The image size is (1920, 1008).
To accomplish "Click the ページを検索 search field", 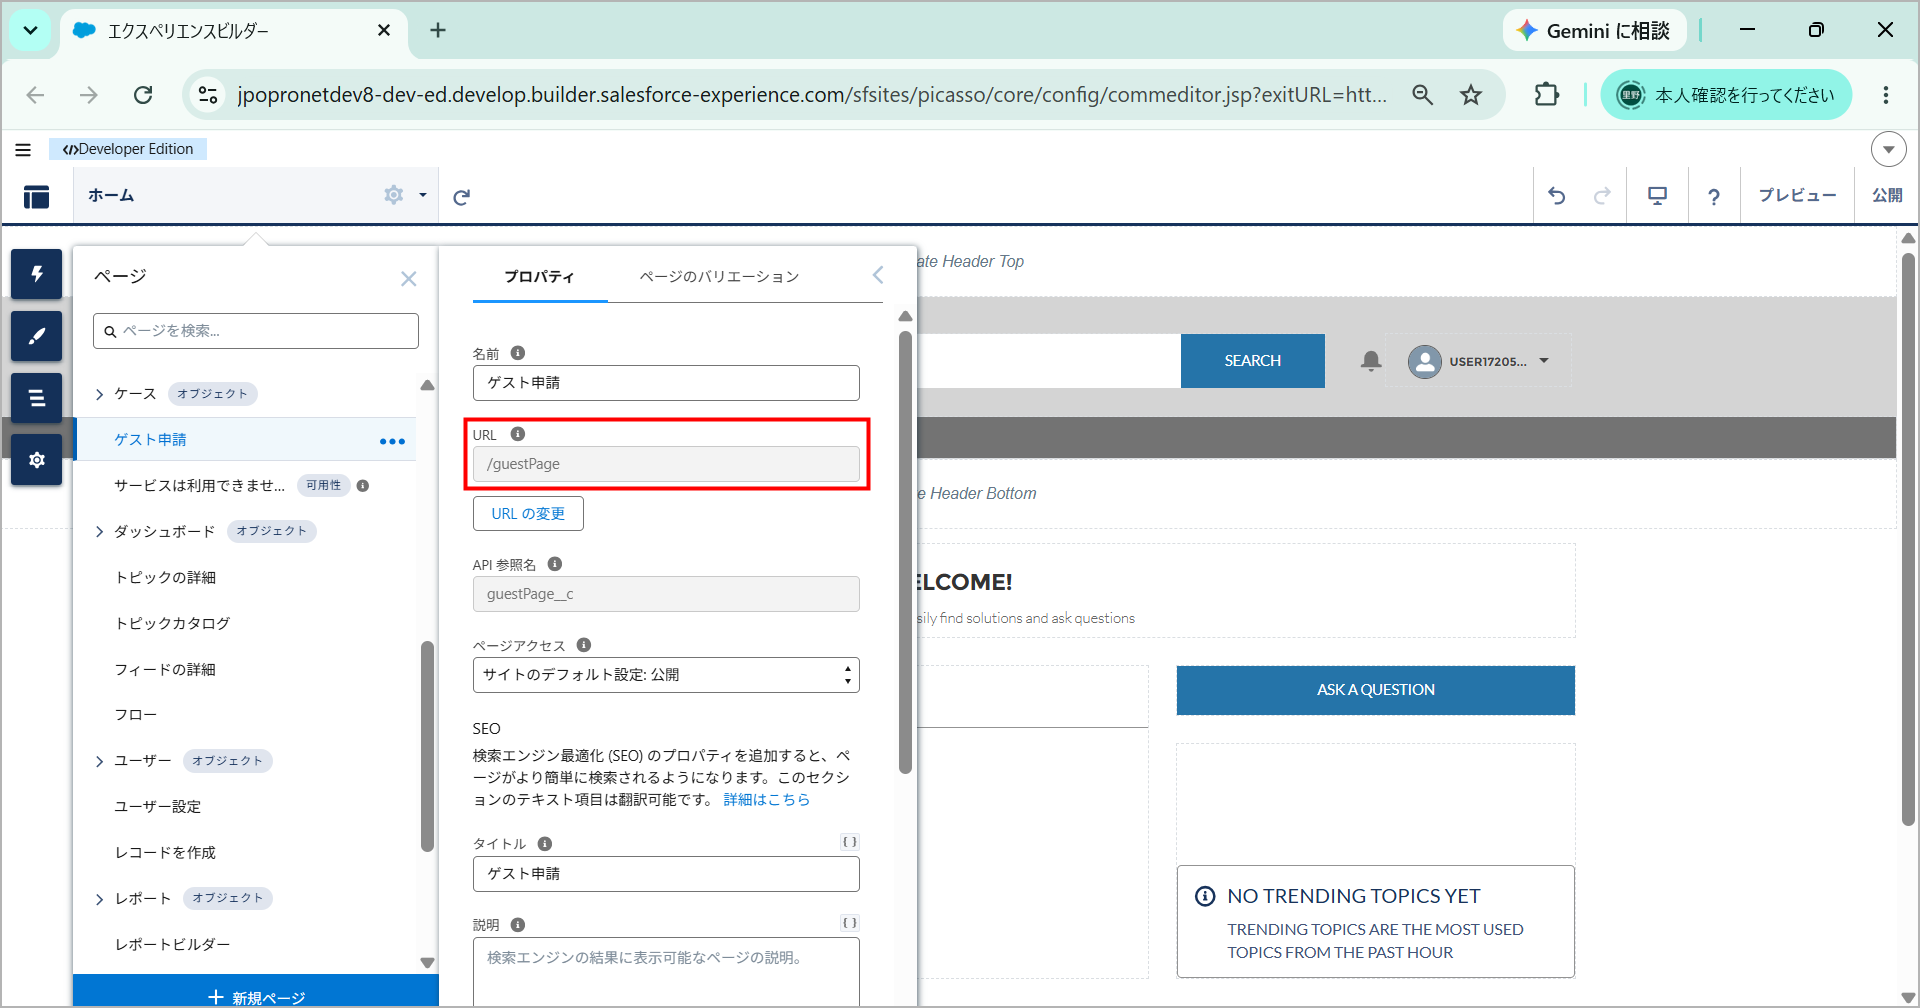I will (256, 331).
